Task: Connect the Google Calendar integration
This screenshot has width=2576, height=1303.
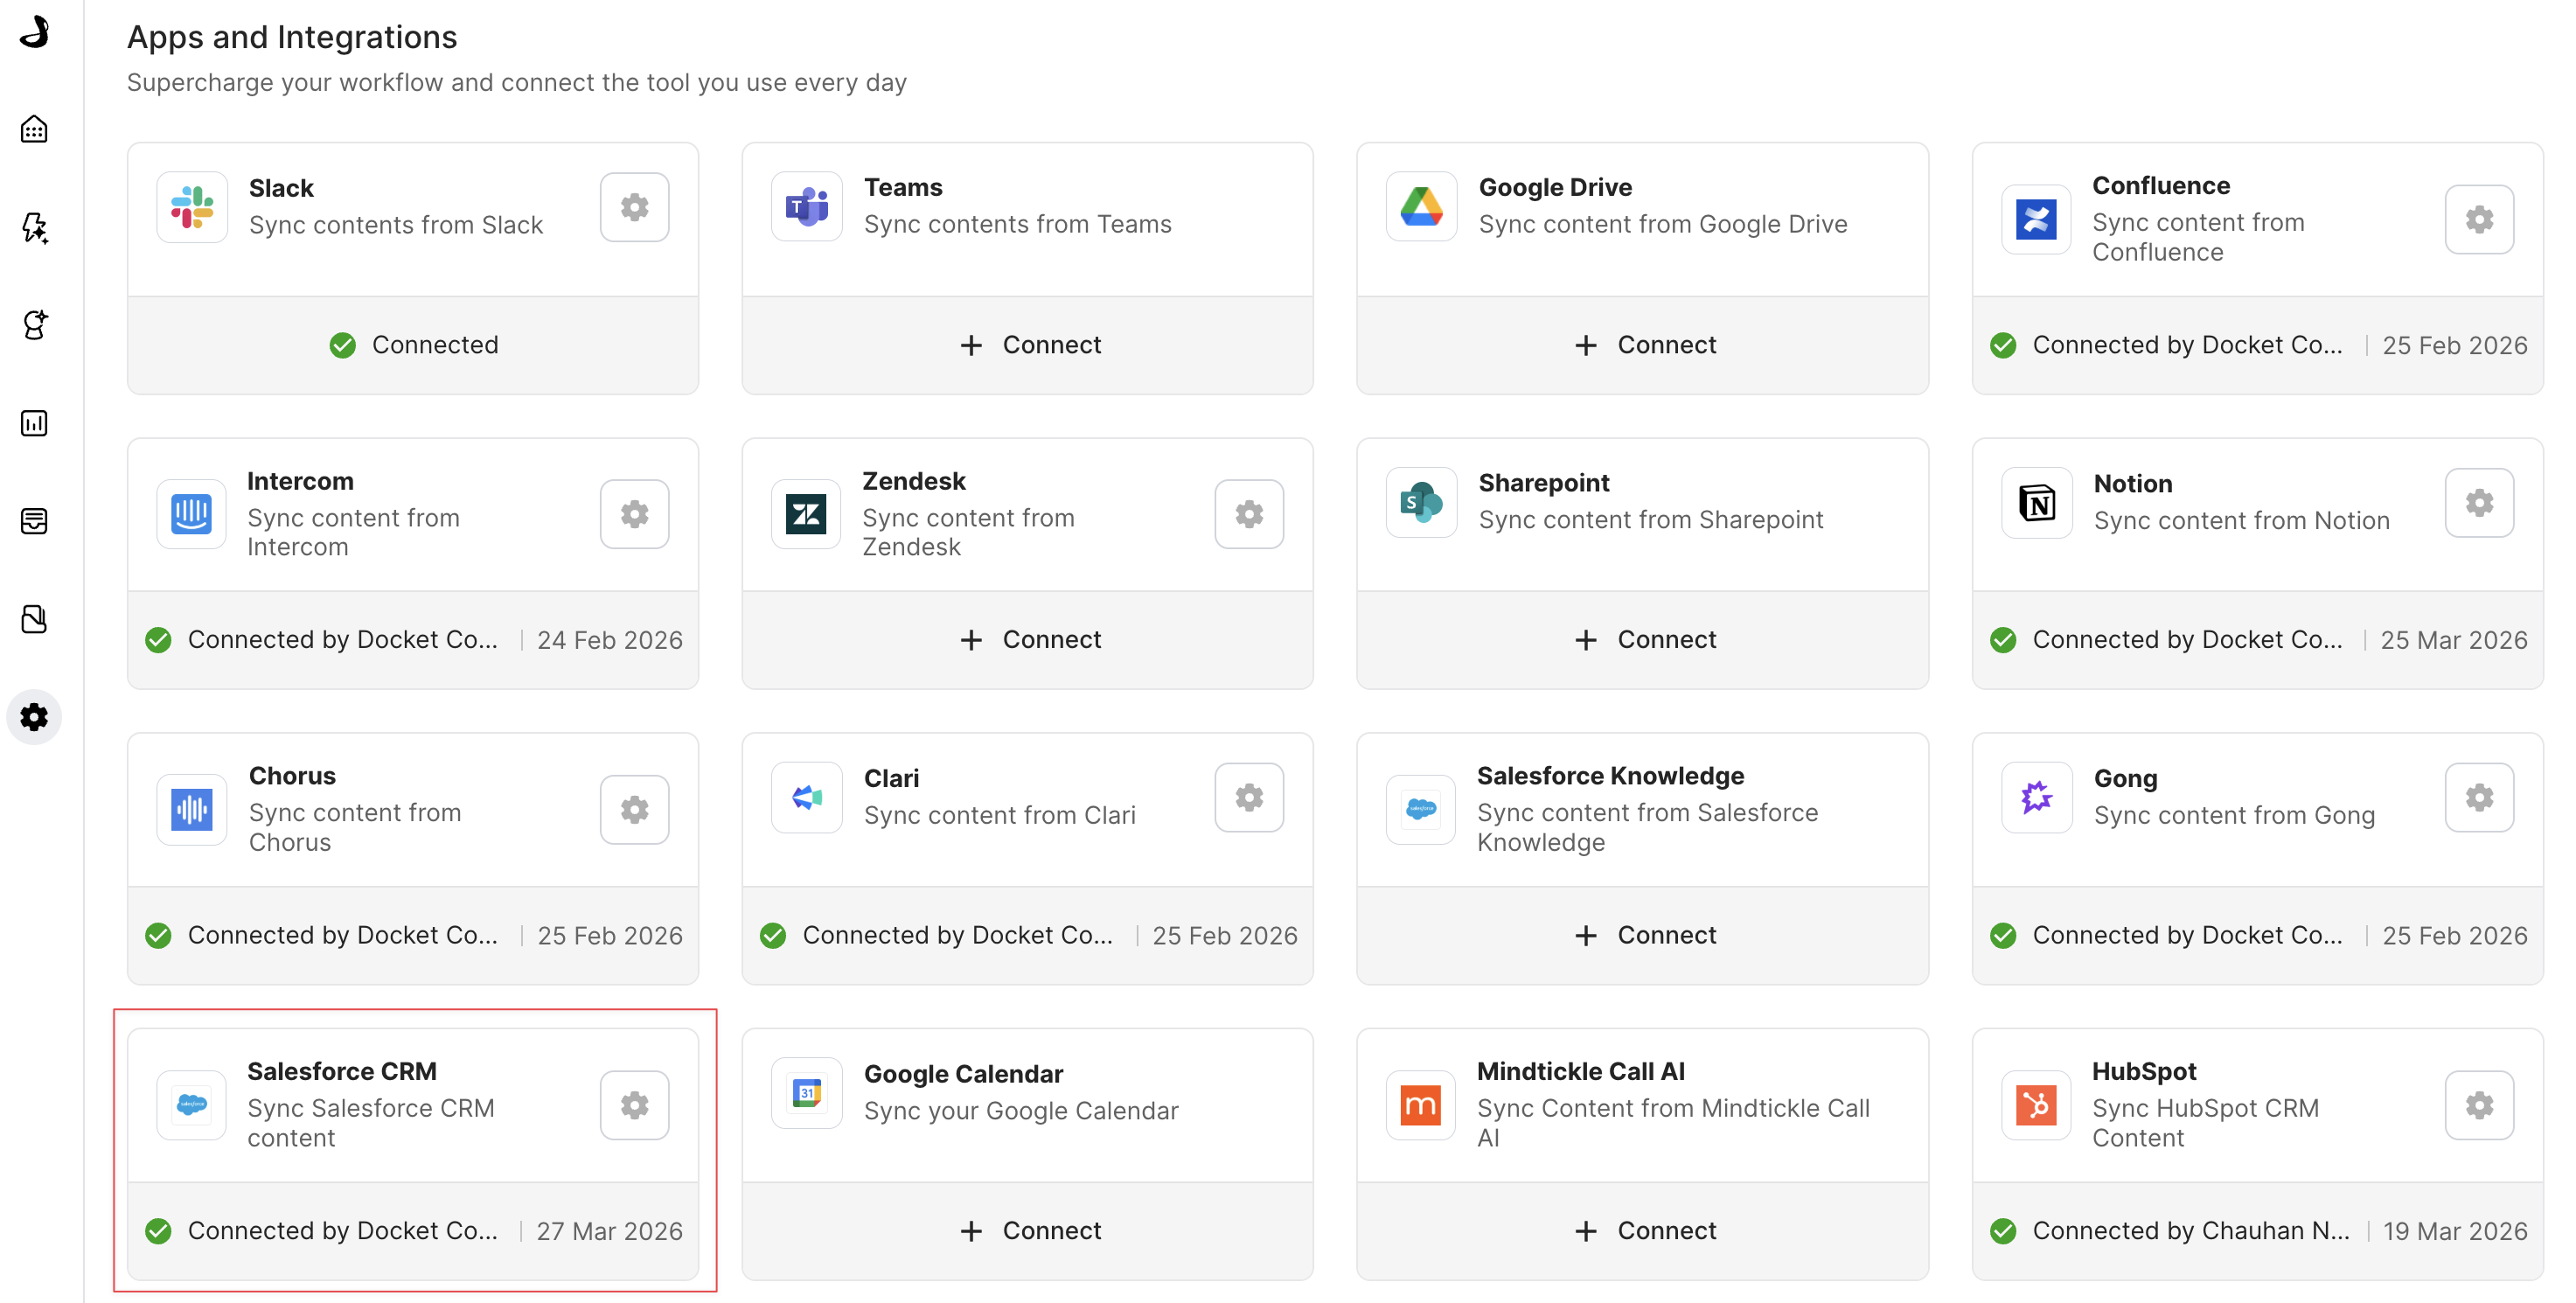Action: (1029, 1231)
